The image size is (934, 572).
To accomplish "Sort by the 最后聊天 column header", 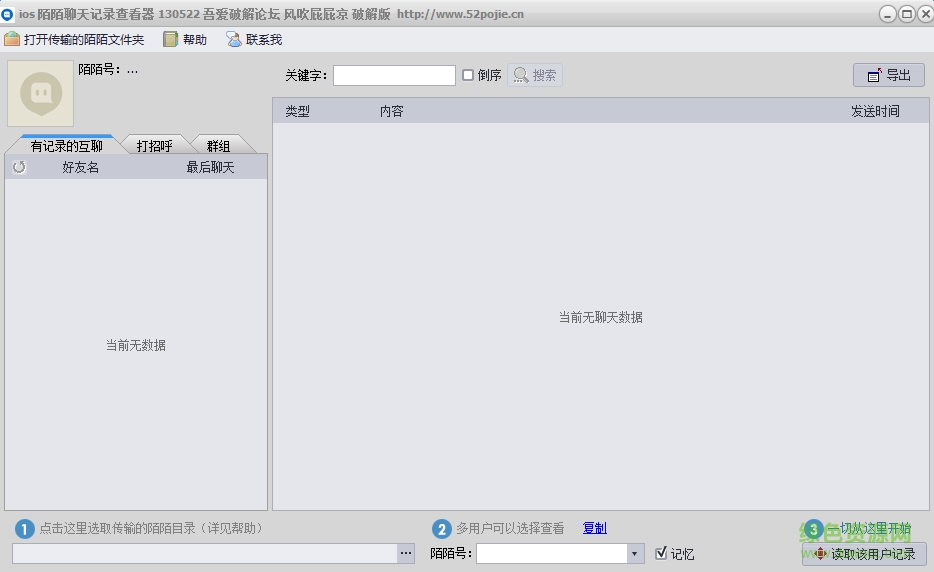I will point(210,167).
